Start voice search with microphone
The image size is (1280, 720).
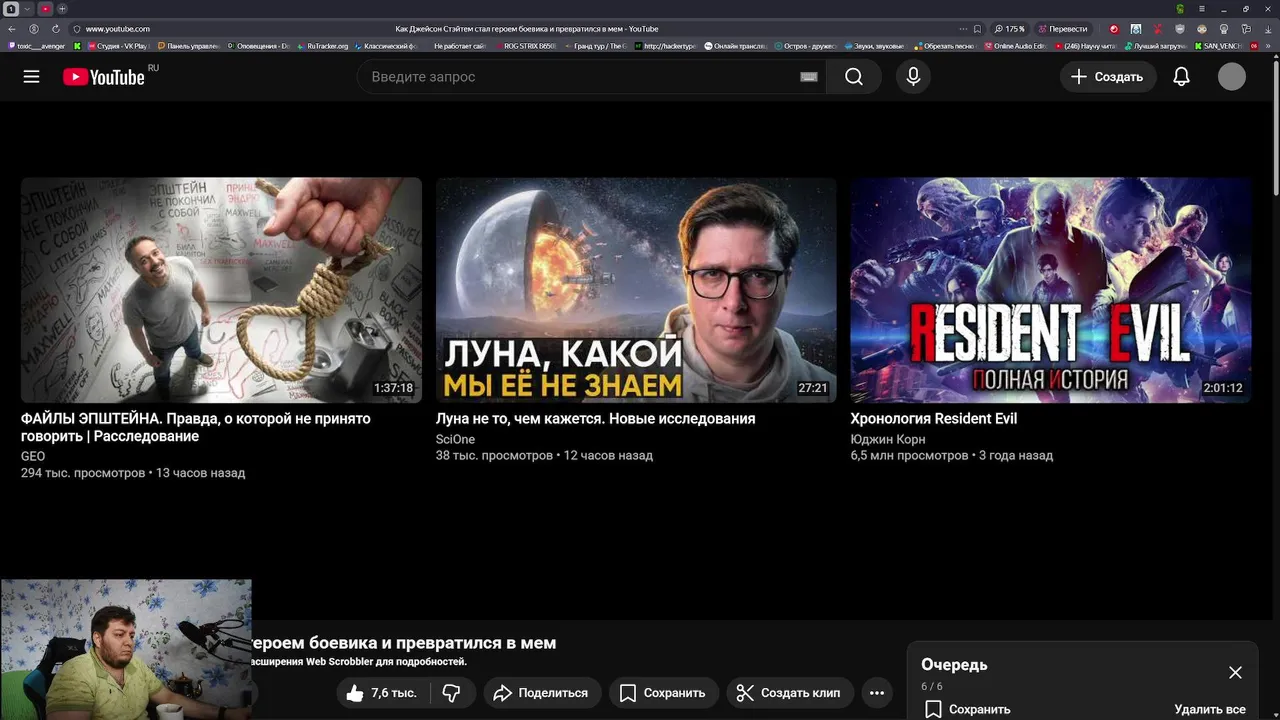pos(913,77)
